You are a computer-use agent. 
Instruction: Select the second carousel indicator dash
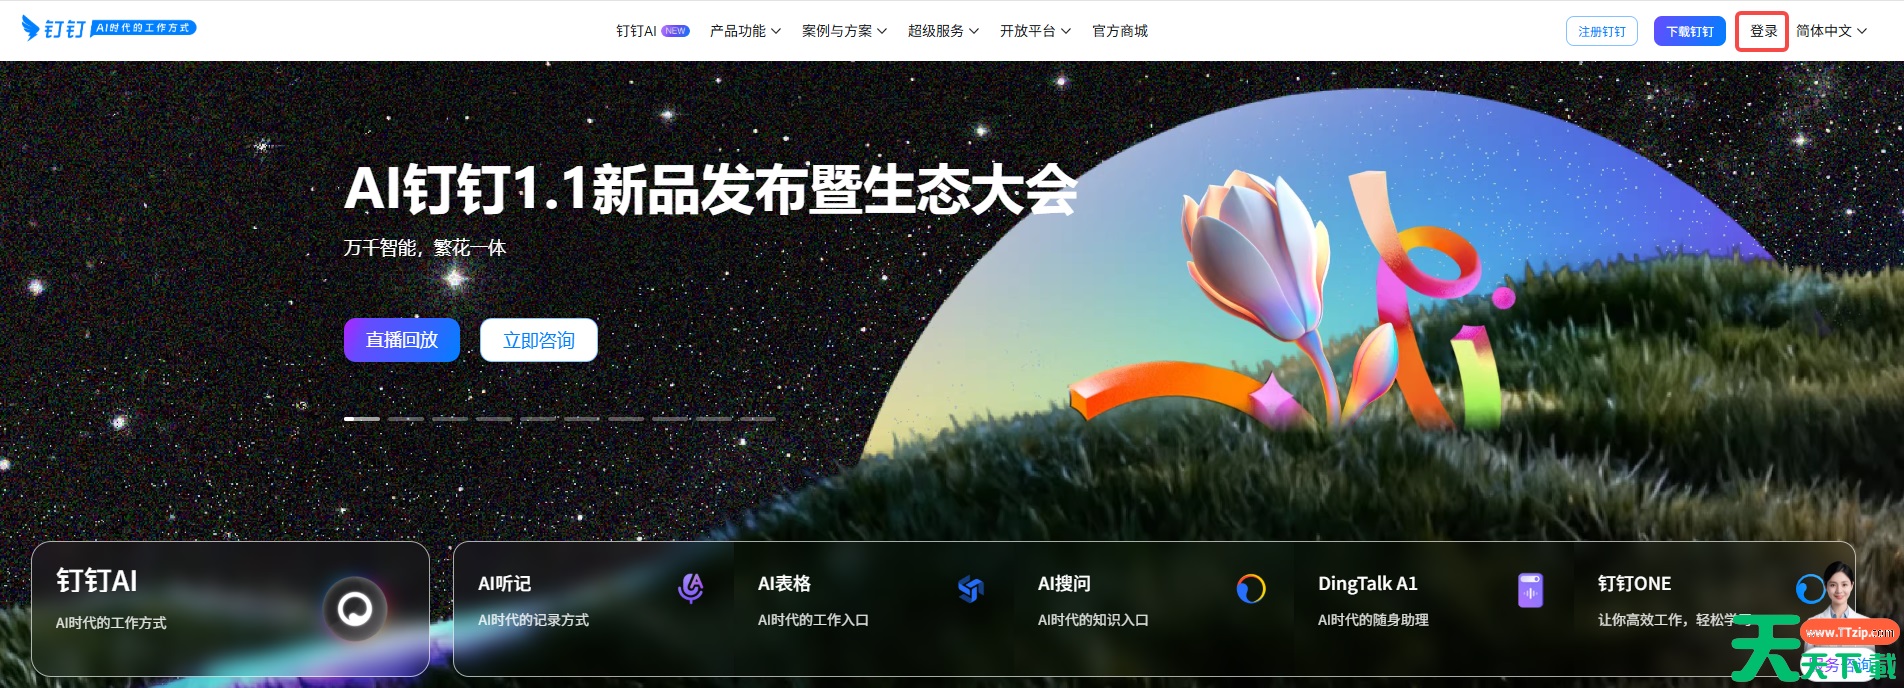pyautogui.click(x=406, y=419)
